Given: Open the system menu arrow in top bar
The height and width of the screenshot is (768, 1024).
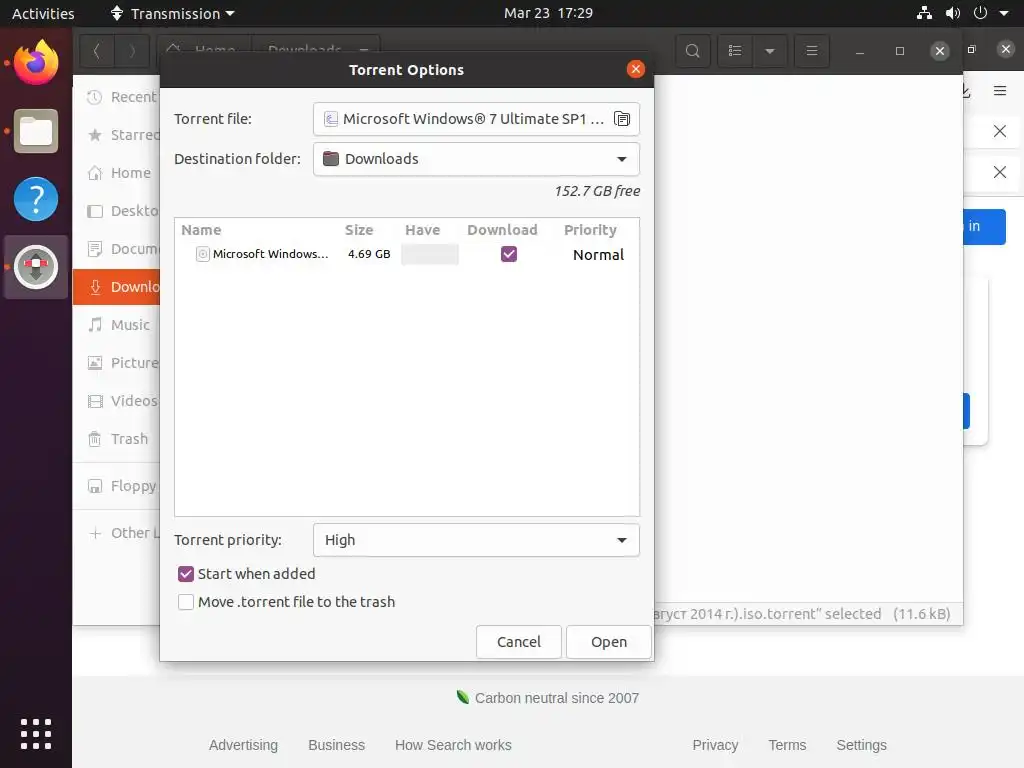Looking at the screenshot, I should click(1004, 13).
